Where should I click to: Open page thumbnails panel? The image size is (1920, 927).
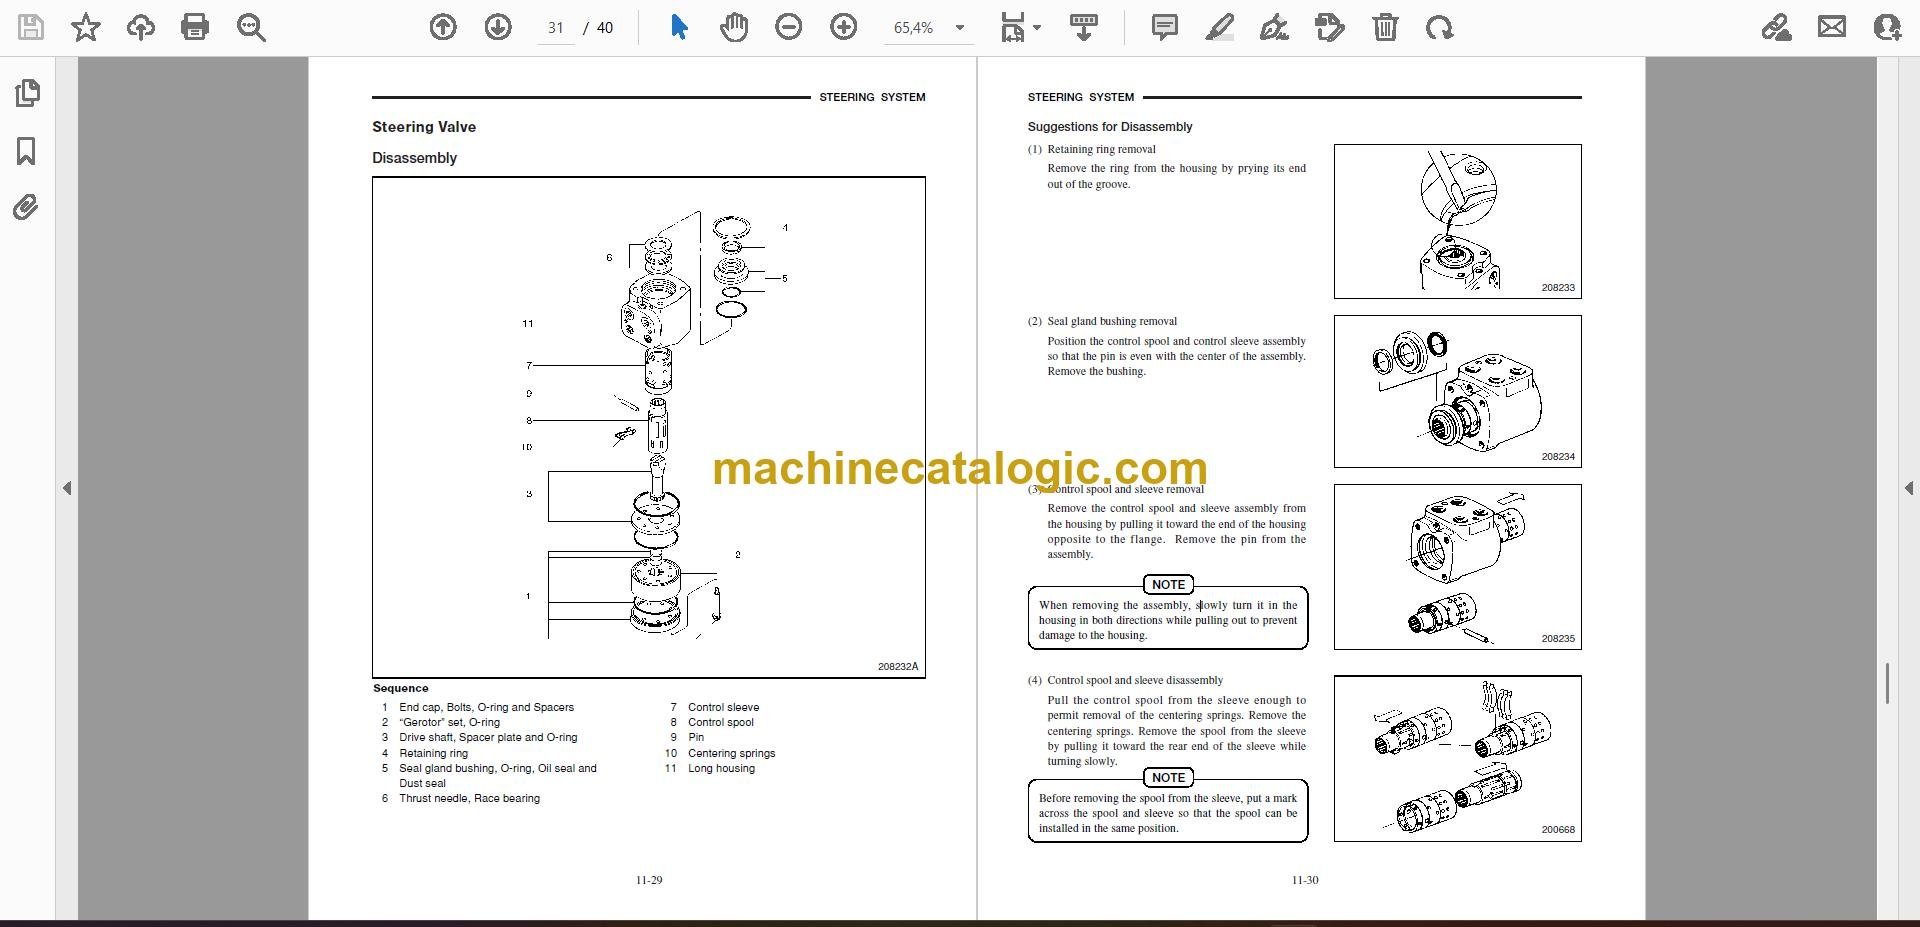point(27,93)
